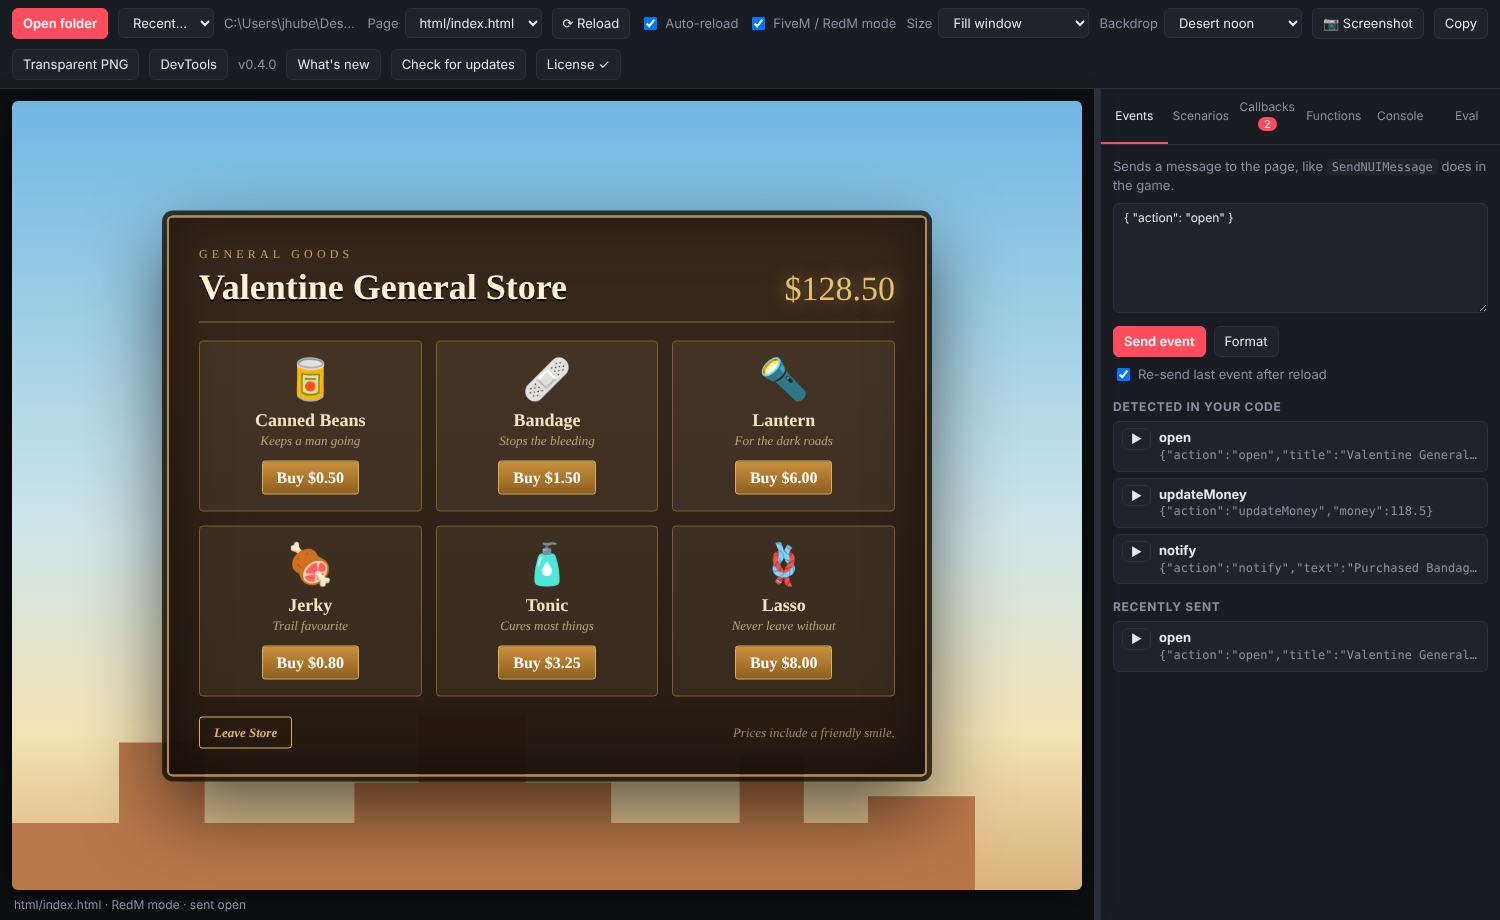Screen dimensions: 1500x920
Task: Open the Recent folders dropdown
Action: click(x=166, y=23)
